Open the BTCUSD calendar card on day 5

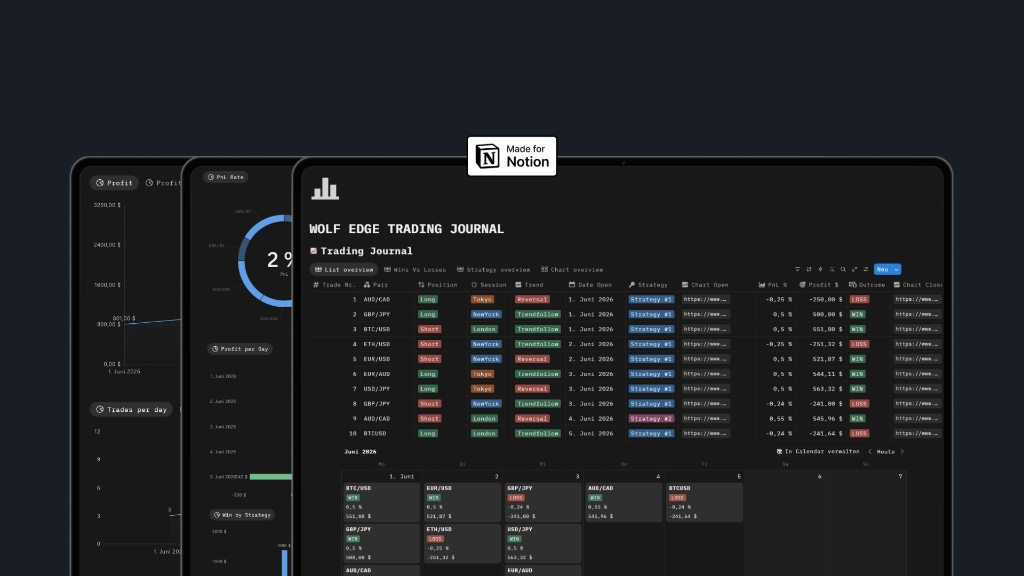(704, 502)
